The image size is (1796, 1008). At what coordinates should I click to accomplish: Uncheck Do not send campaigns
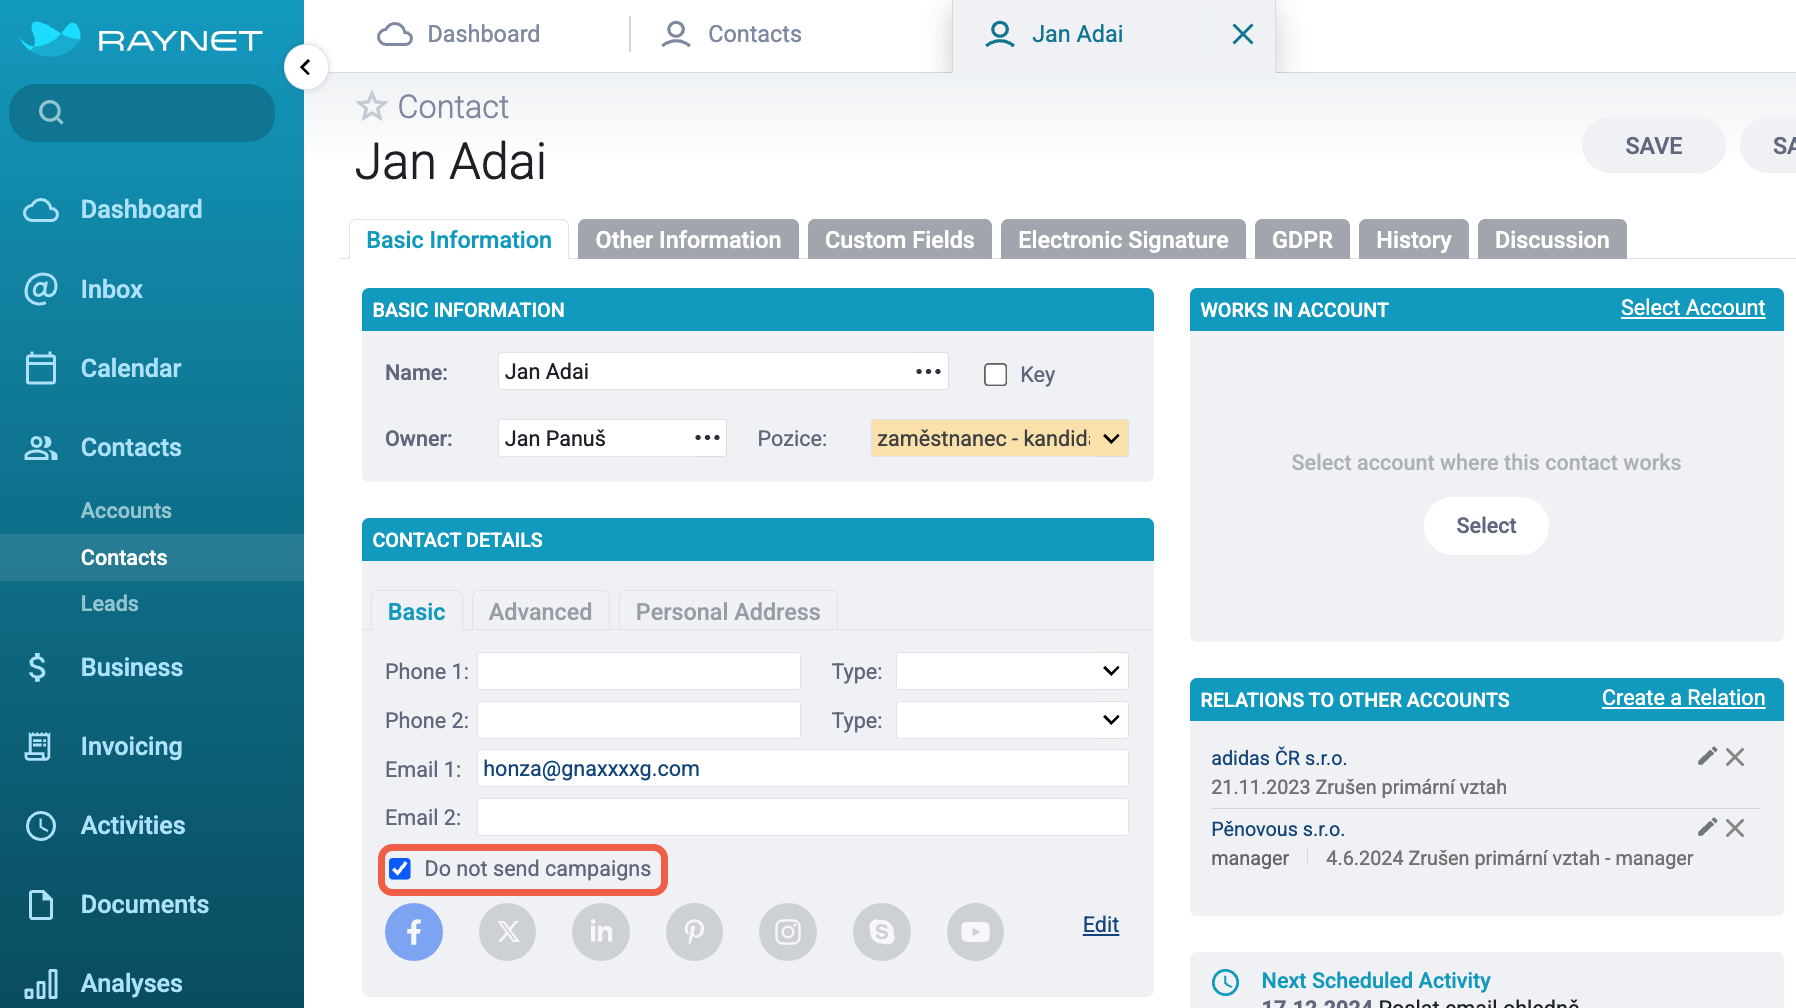(x=400, y=869)
